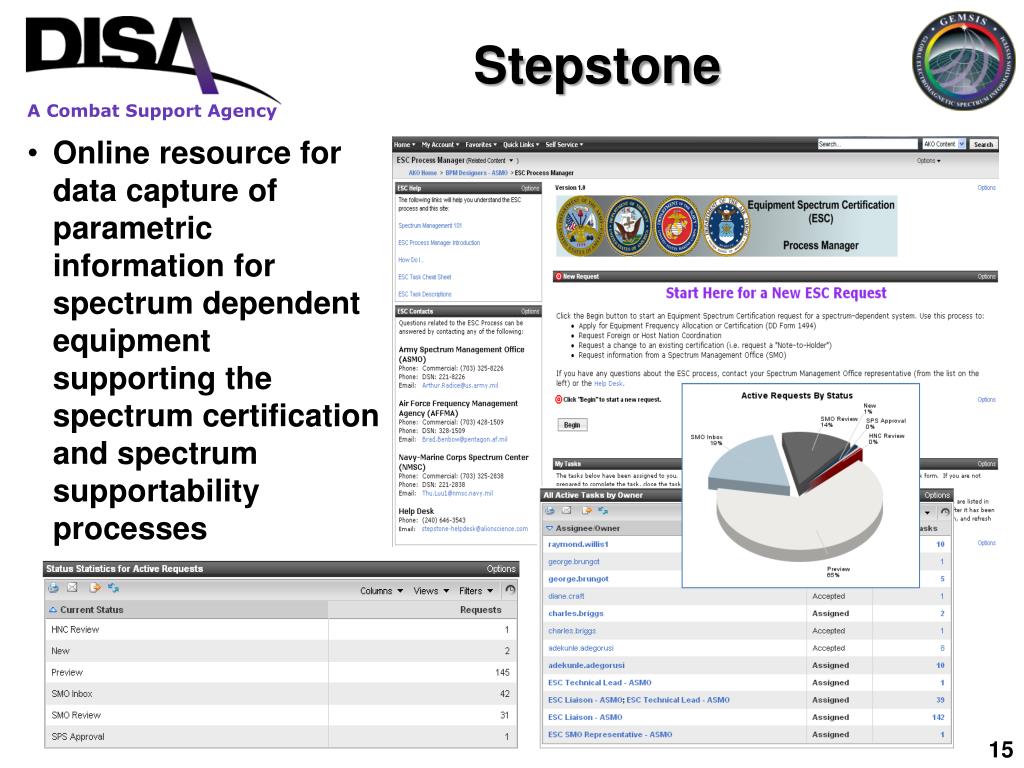Open Spectrum Management 101 link
Image resolution: width=1024 pixels, height=768 pixels.
click(x=430, y=226)
